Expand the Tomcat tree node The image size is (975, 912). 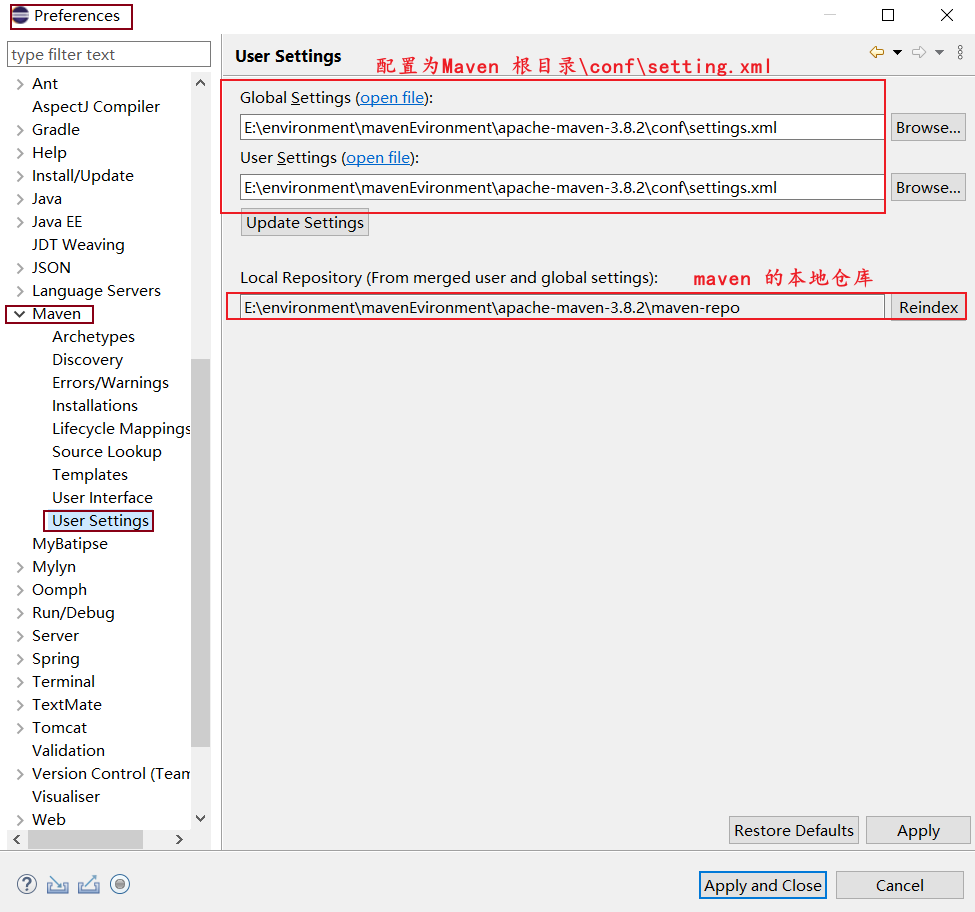[20, 728]
